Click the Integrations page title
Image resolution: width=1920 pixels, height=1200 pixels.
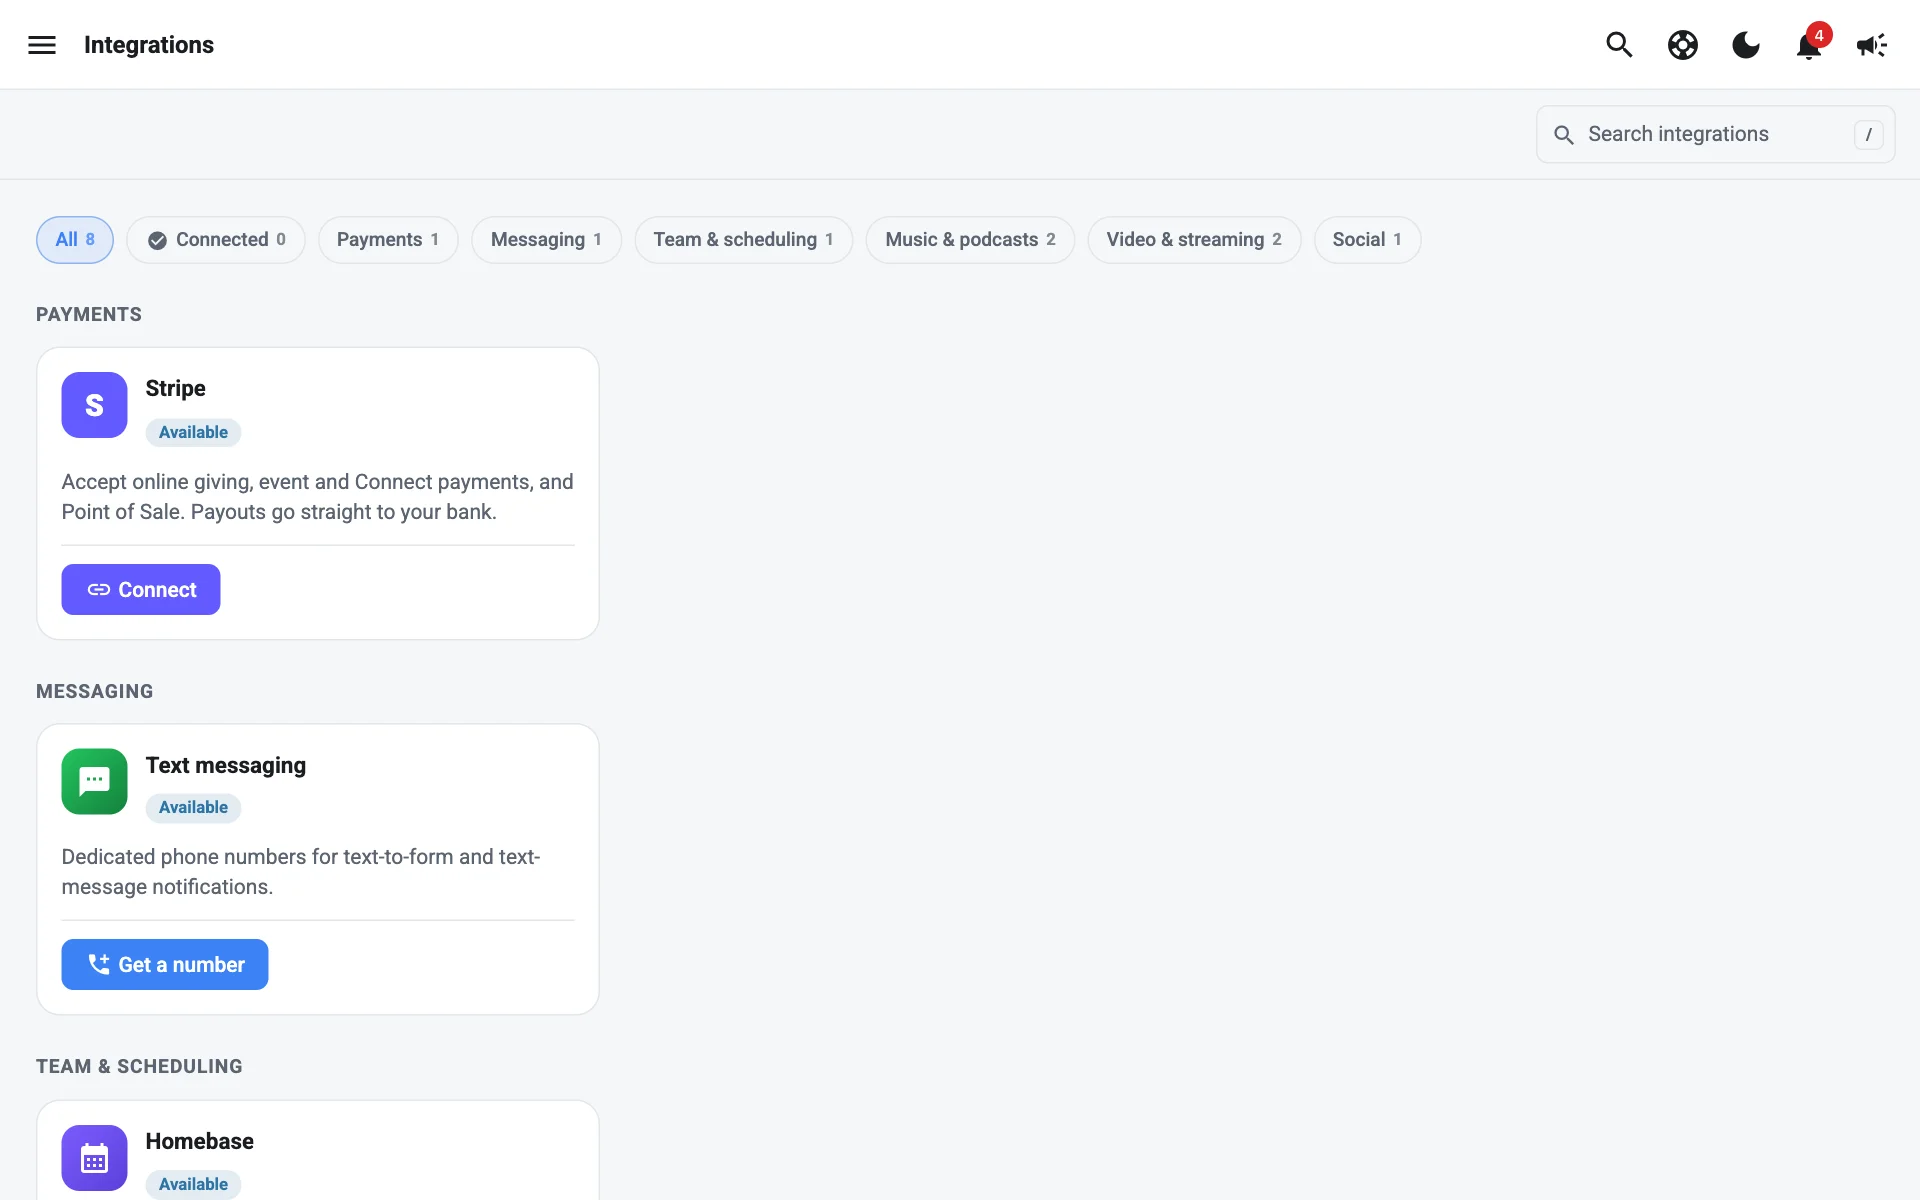[x=149, y=45]
